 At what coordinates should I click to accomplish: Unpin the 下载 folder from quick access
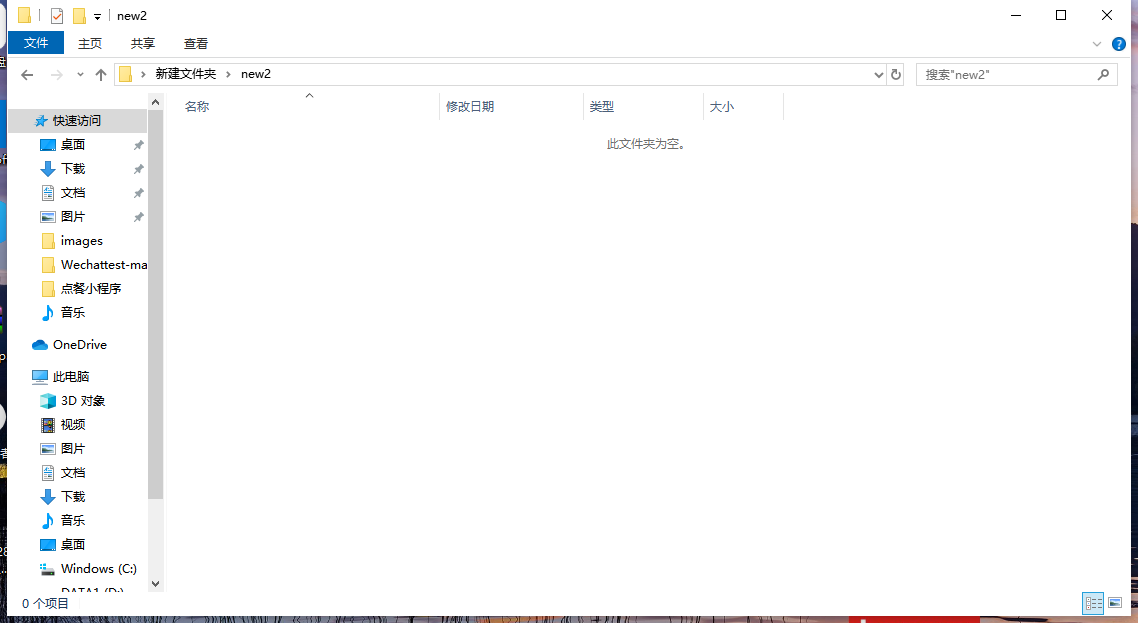pos(139,168)
